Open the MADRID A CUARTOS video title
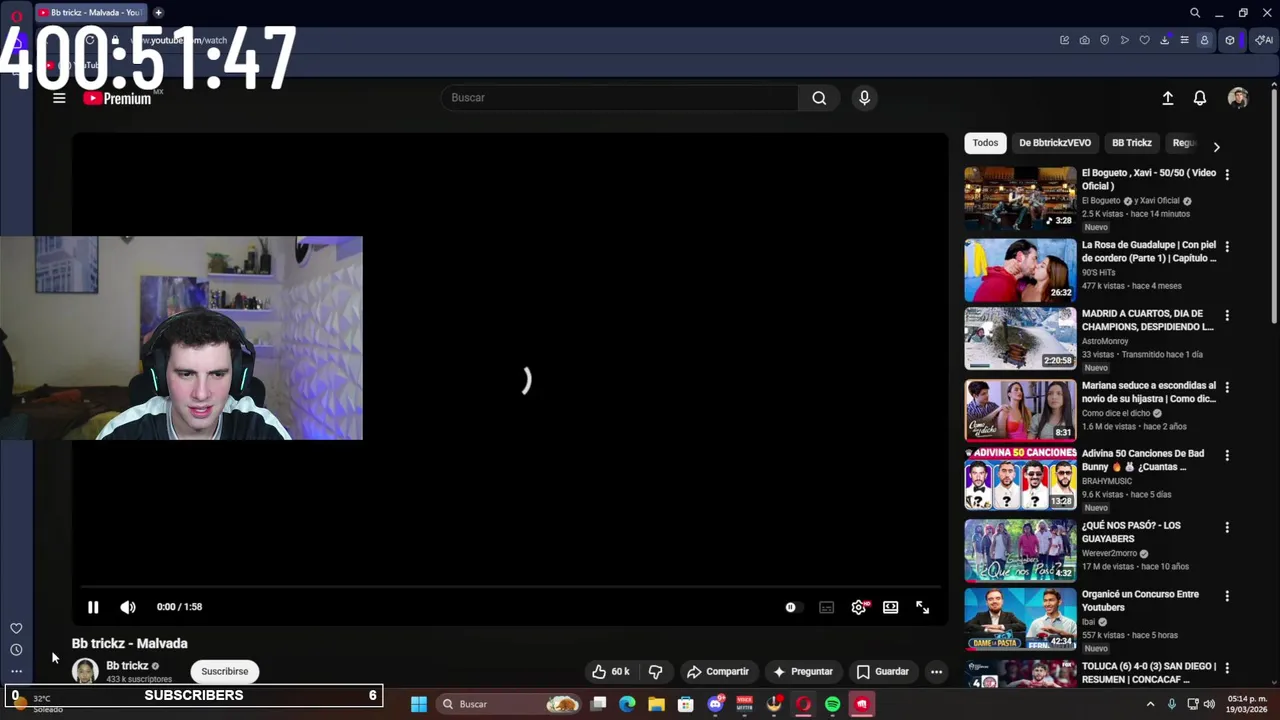 [1147, 320]
